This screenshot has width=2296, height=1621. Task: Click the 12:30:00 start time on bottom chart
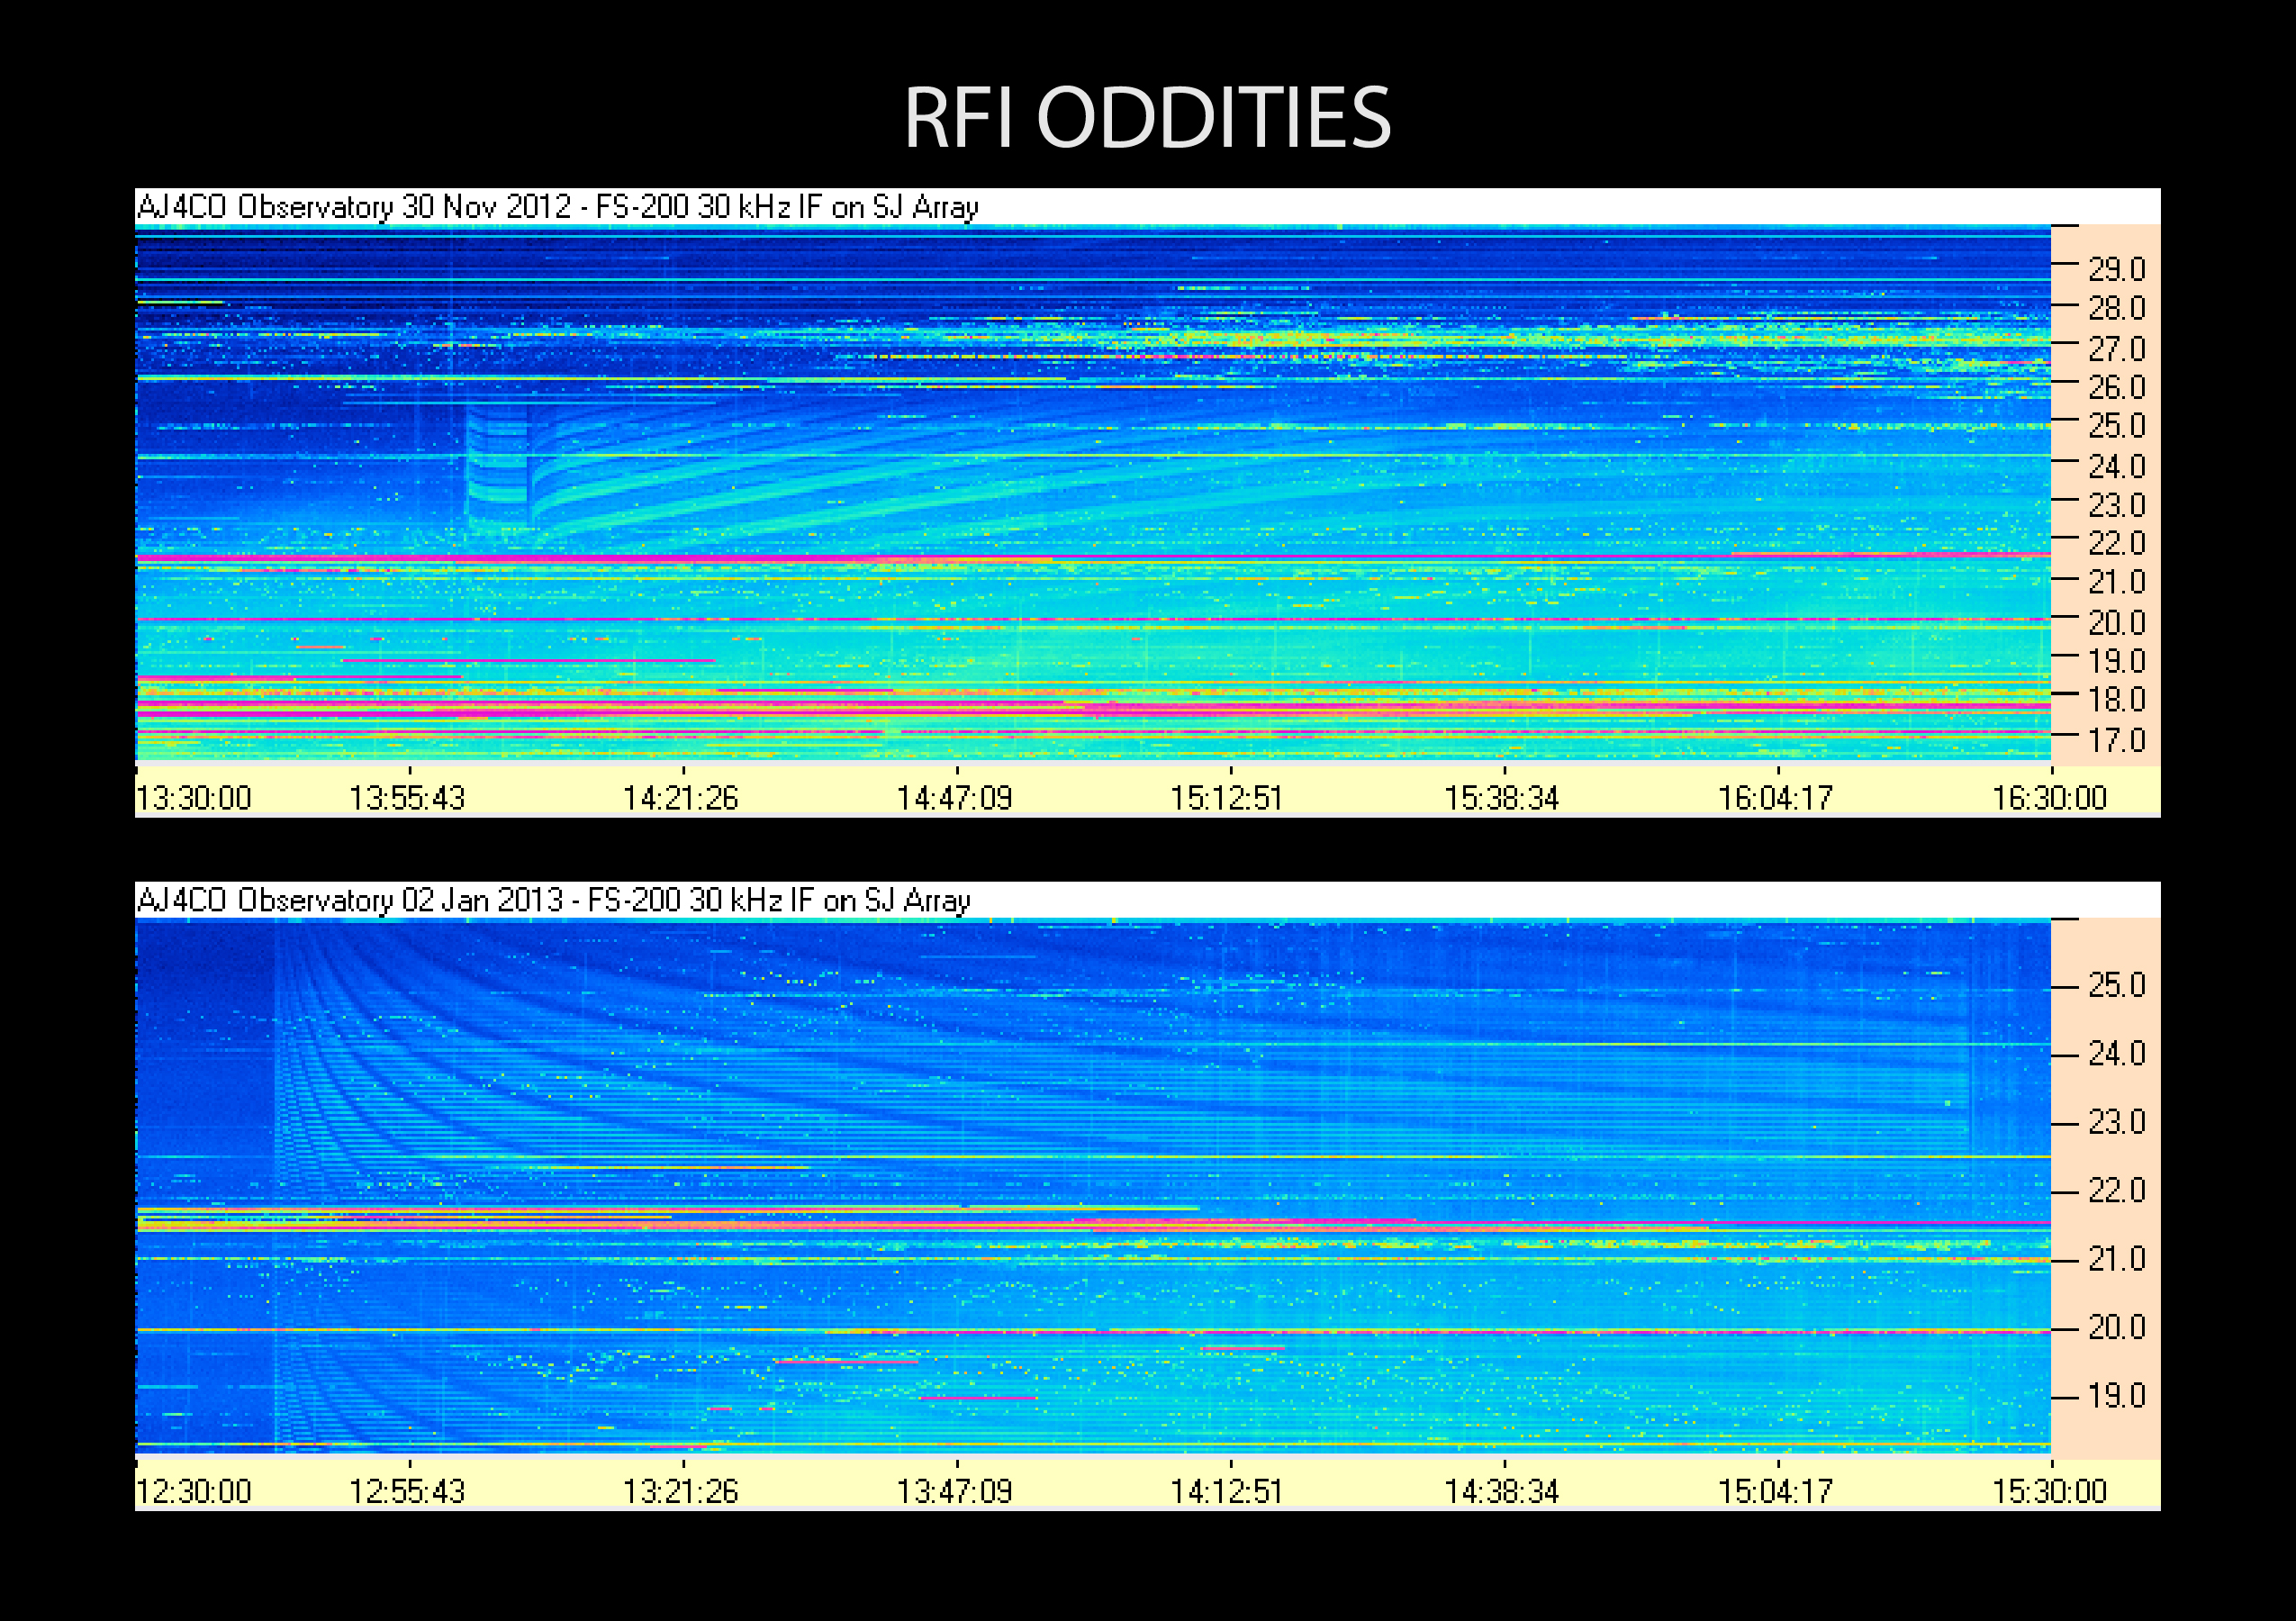pos(193,1491)
